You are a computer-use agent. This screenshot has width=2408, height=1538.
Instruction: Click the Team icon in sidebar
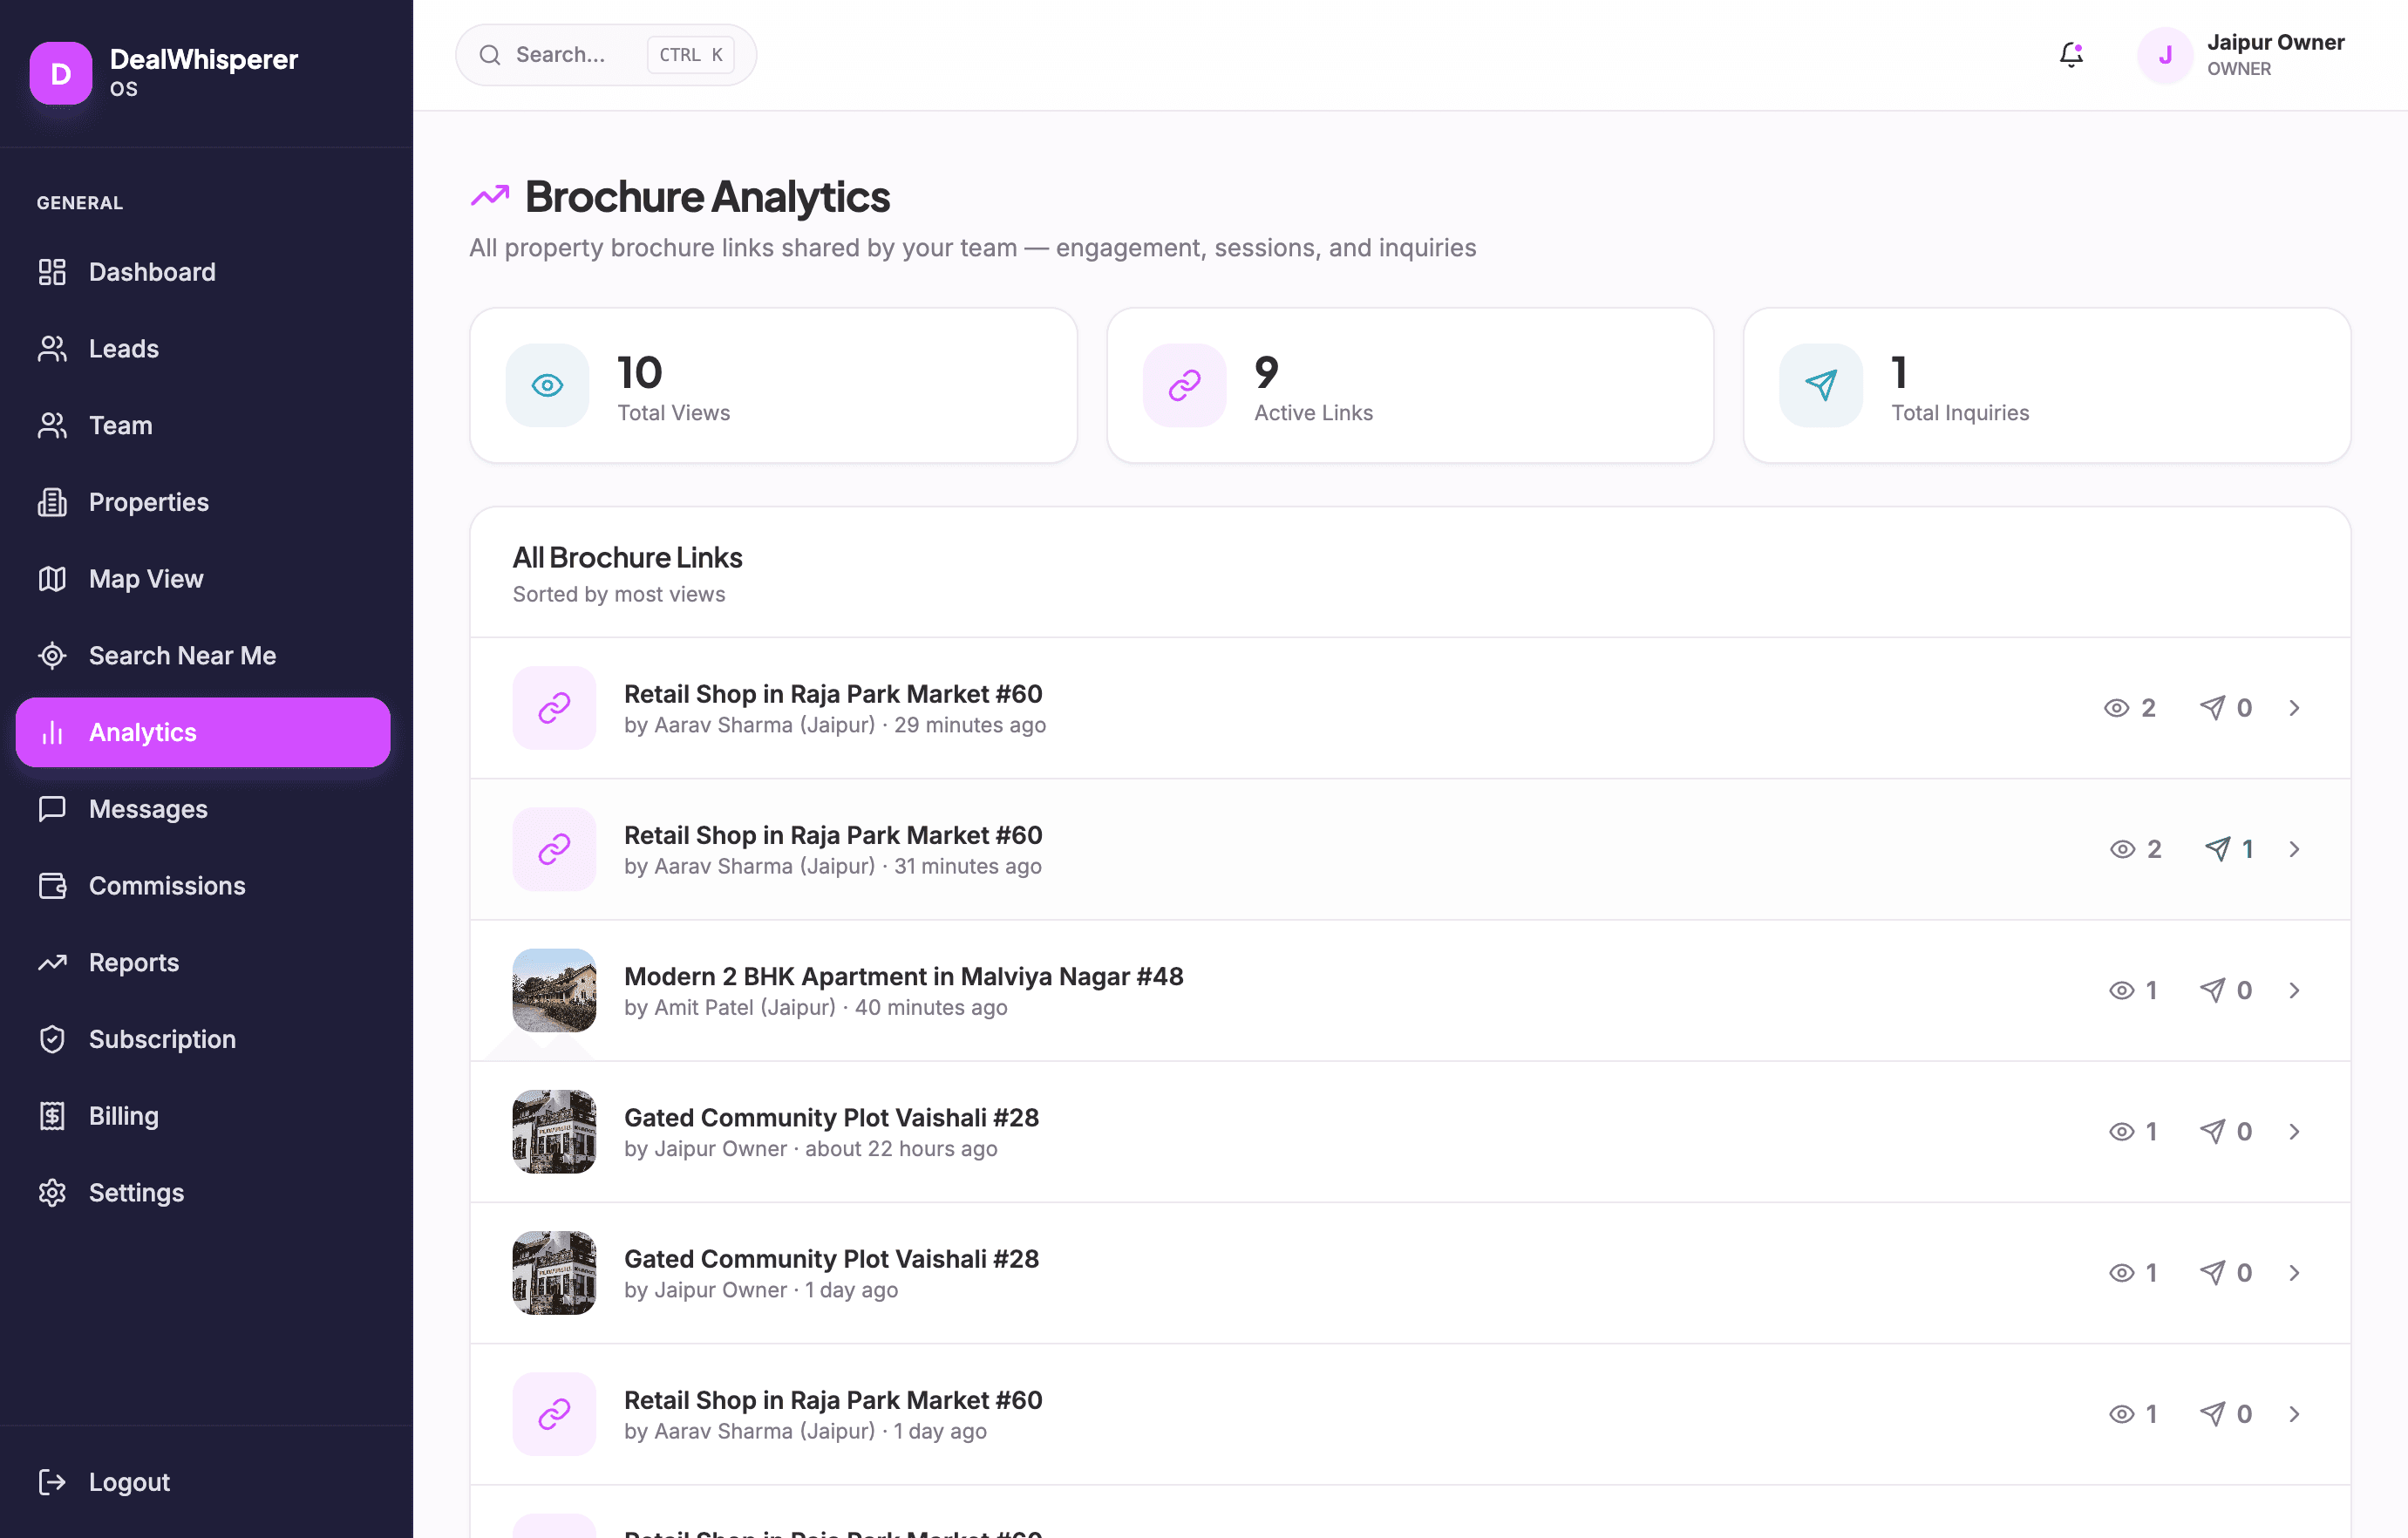[52, 426]
